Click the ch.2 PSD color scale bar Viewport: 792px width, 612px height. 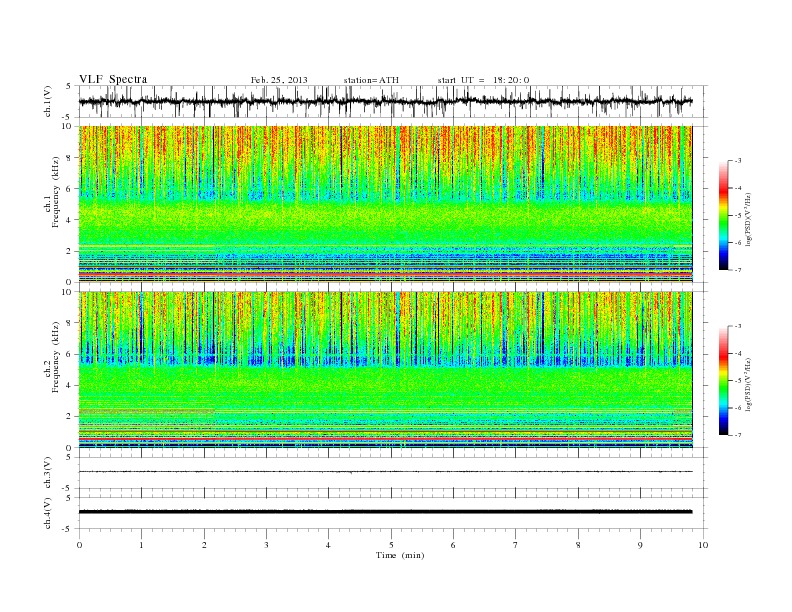(724, 380)
